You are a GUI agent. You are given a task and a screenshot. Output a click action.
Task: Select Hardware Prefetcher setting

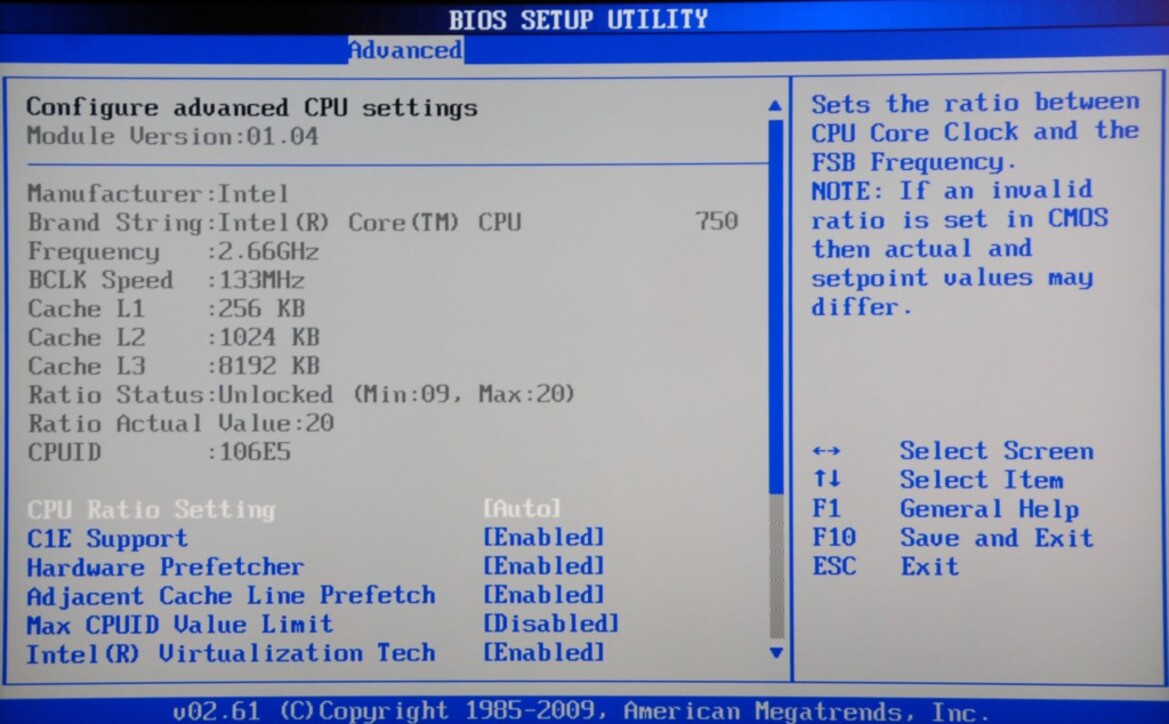(x=166, y=567)
